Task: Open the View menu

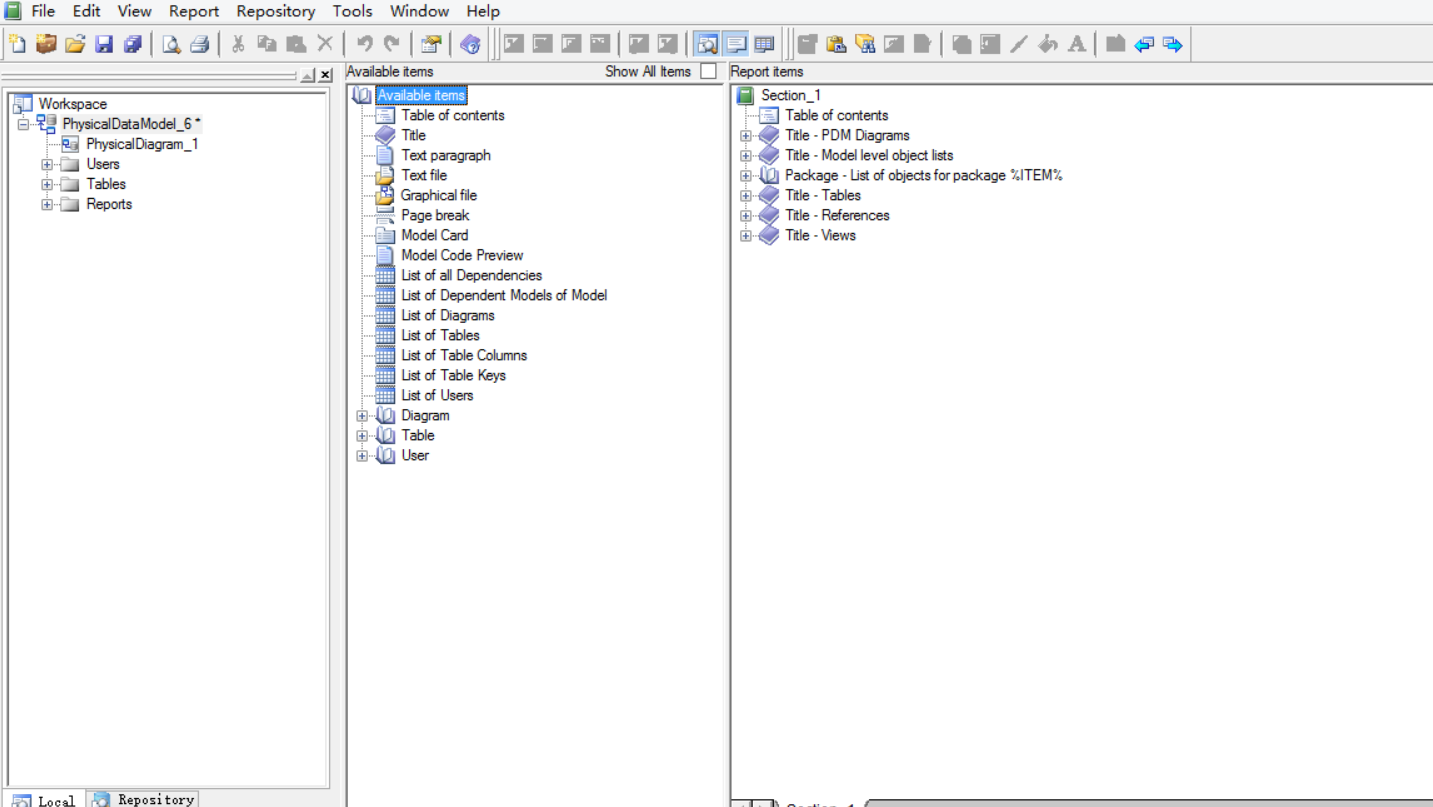Action: point(134,11)
